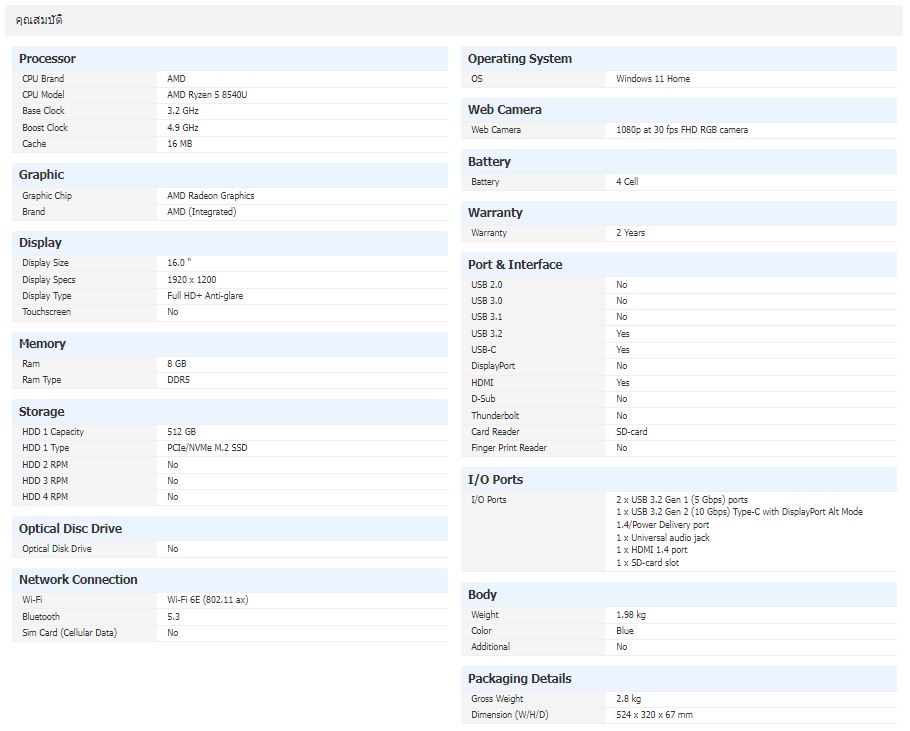Select the "4 Cell" battery value
Image resolution: width=910 pixels, height=731 pixels.
pos(627,182)
